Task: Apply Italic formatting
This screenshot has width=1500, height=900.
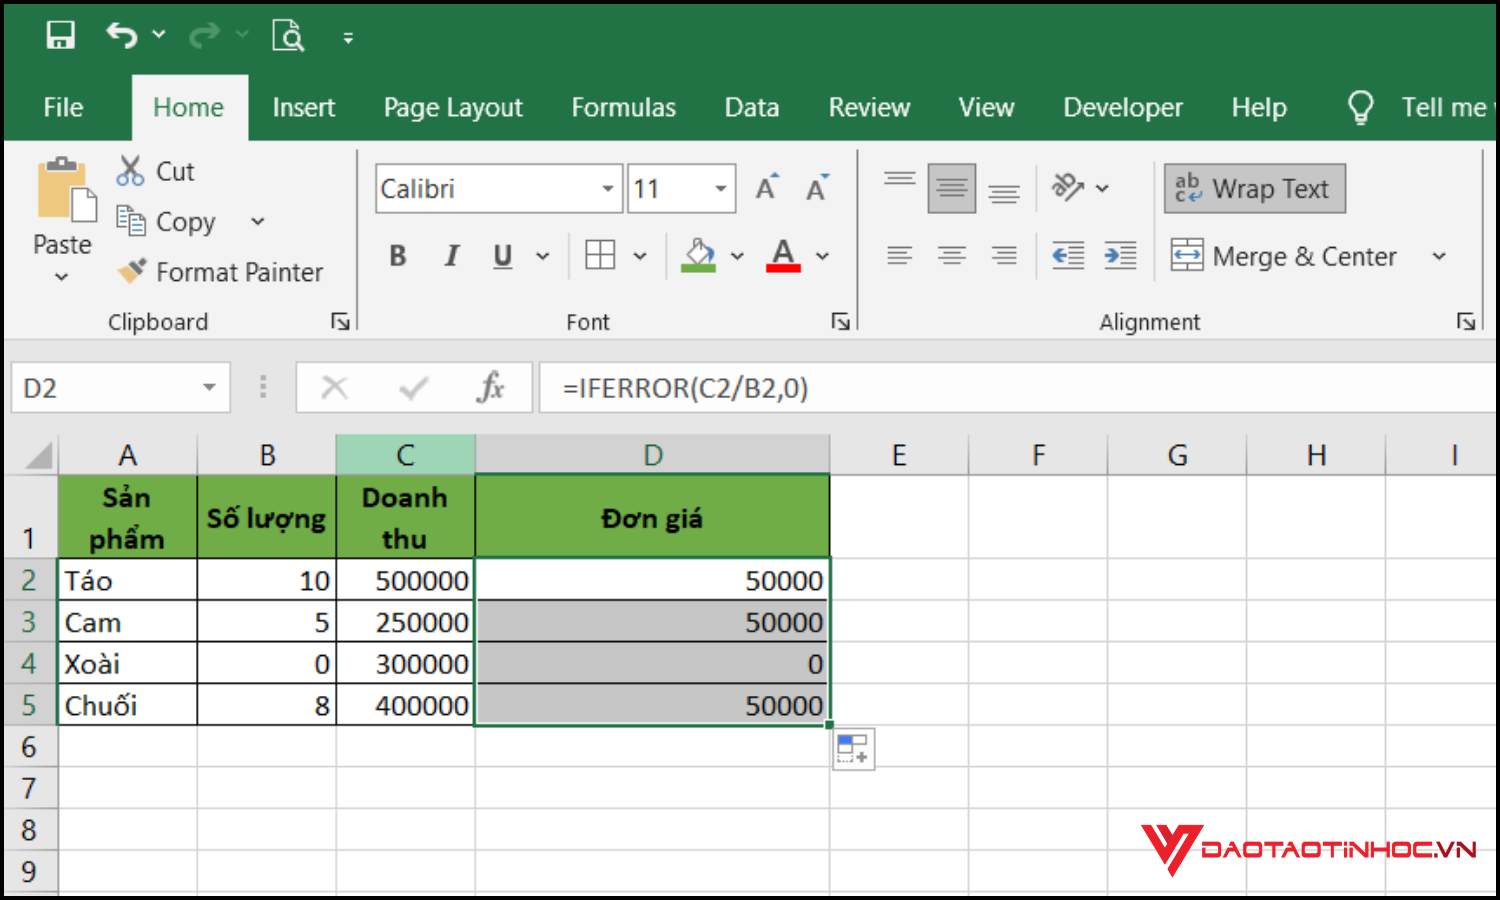Action: coord(451,255)
